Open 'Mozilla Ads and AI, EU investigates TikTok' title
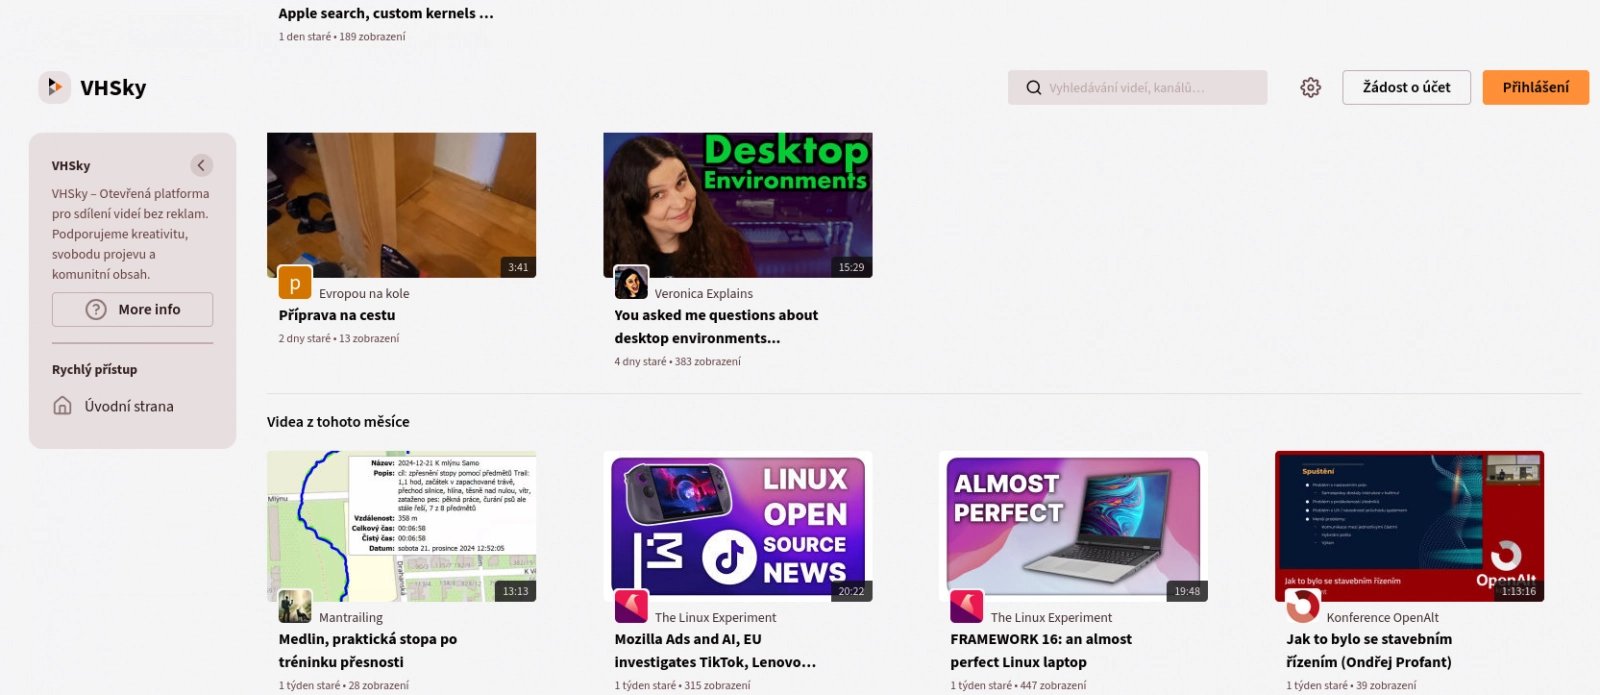This screenshot has width=1600, height=695. [x=715, y=651]
